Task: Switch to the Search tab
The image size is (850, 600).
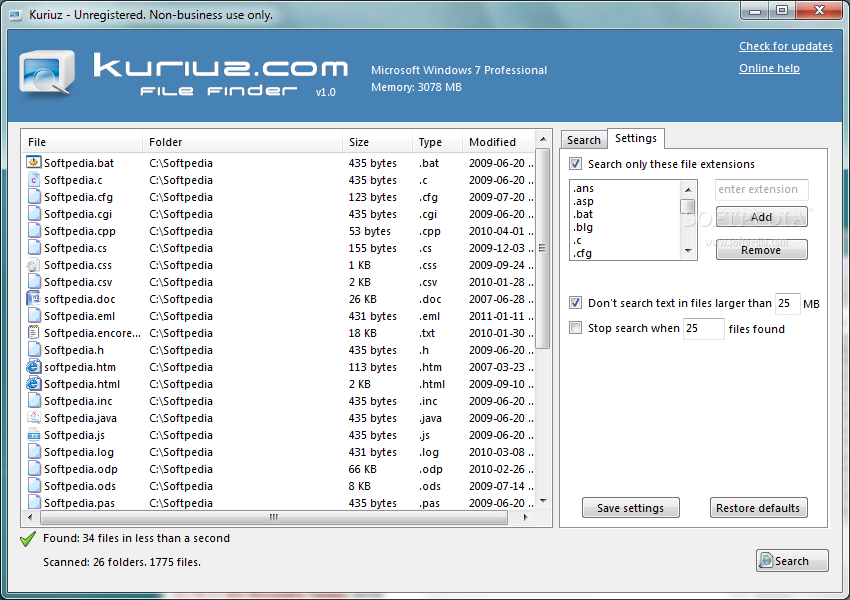Action: [x=584, y=140]
